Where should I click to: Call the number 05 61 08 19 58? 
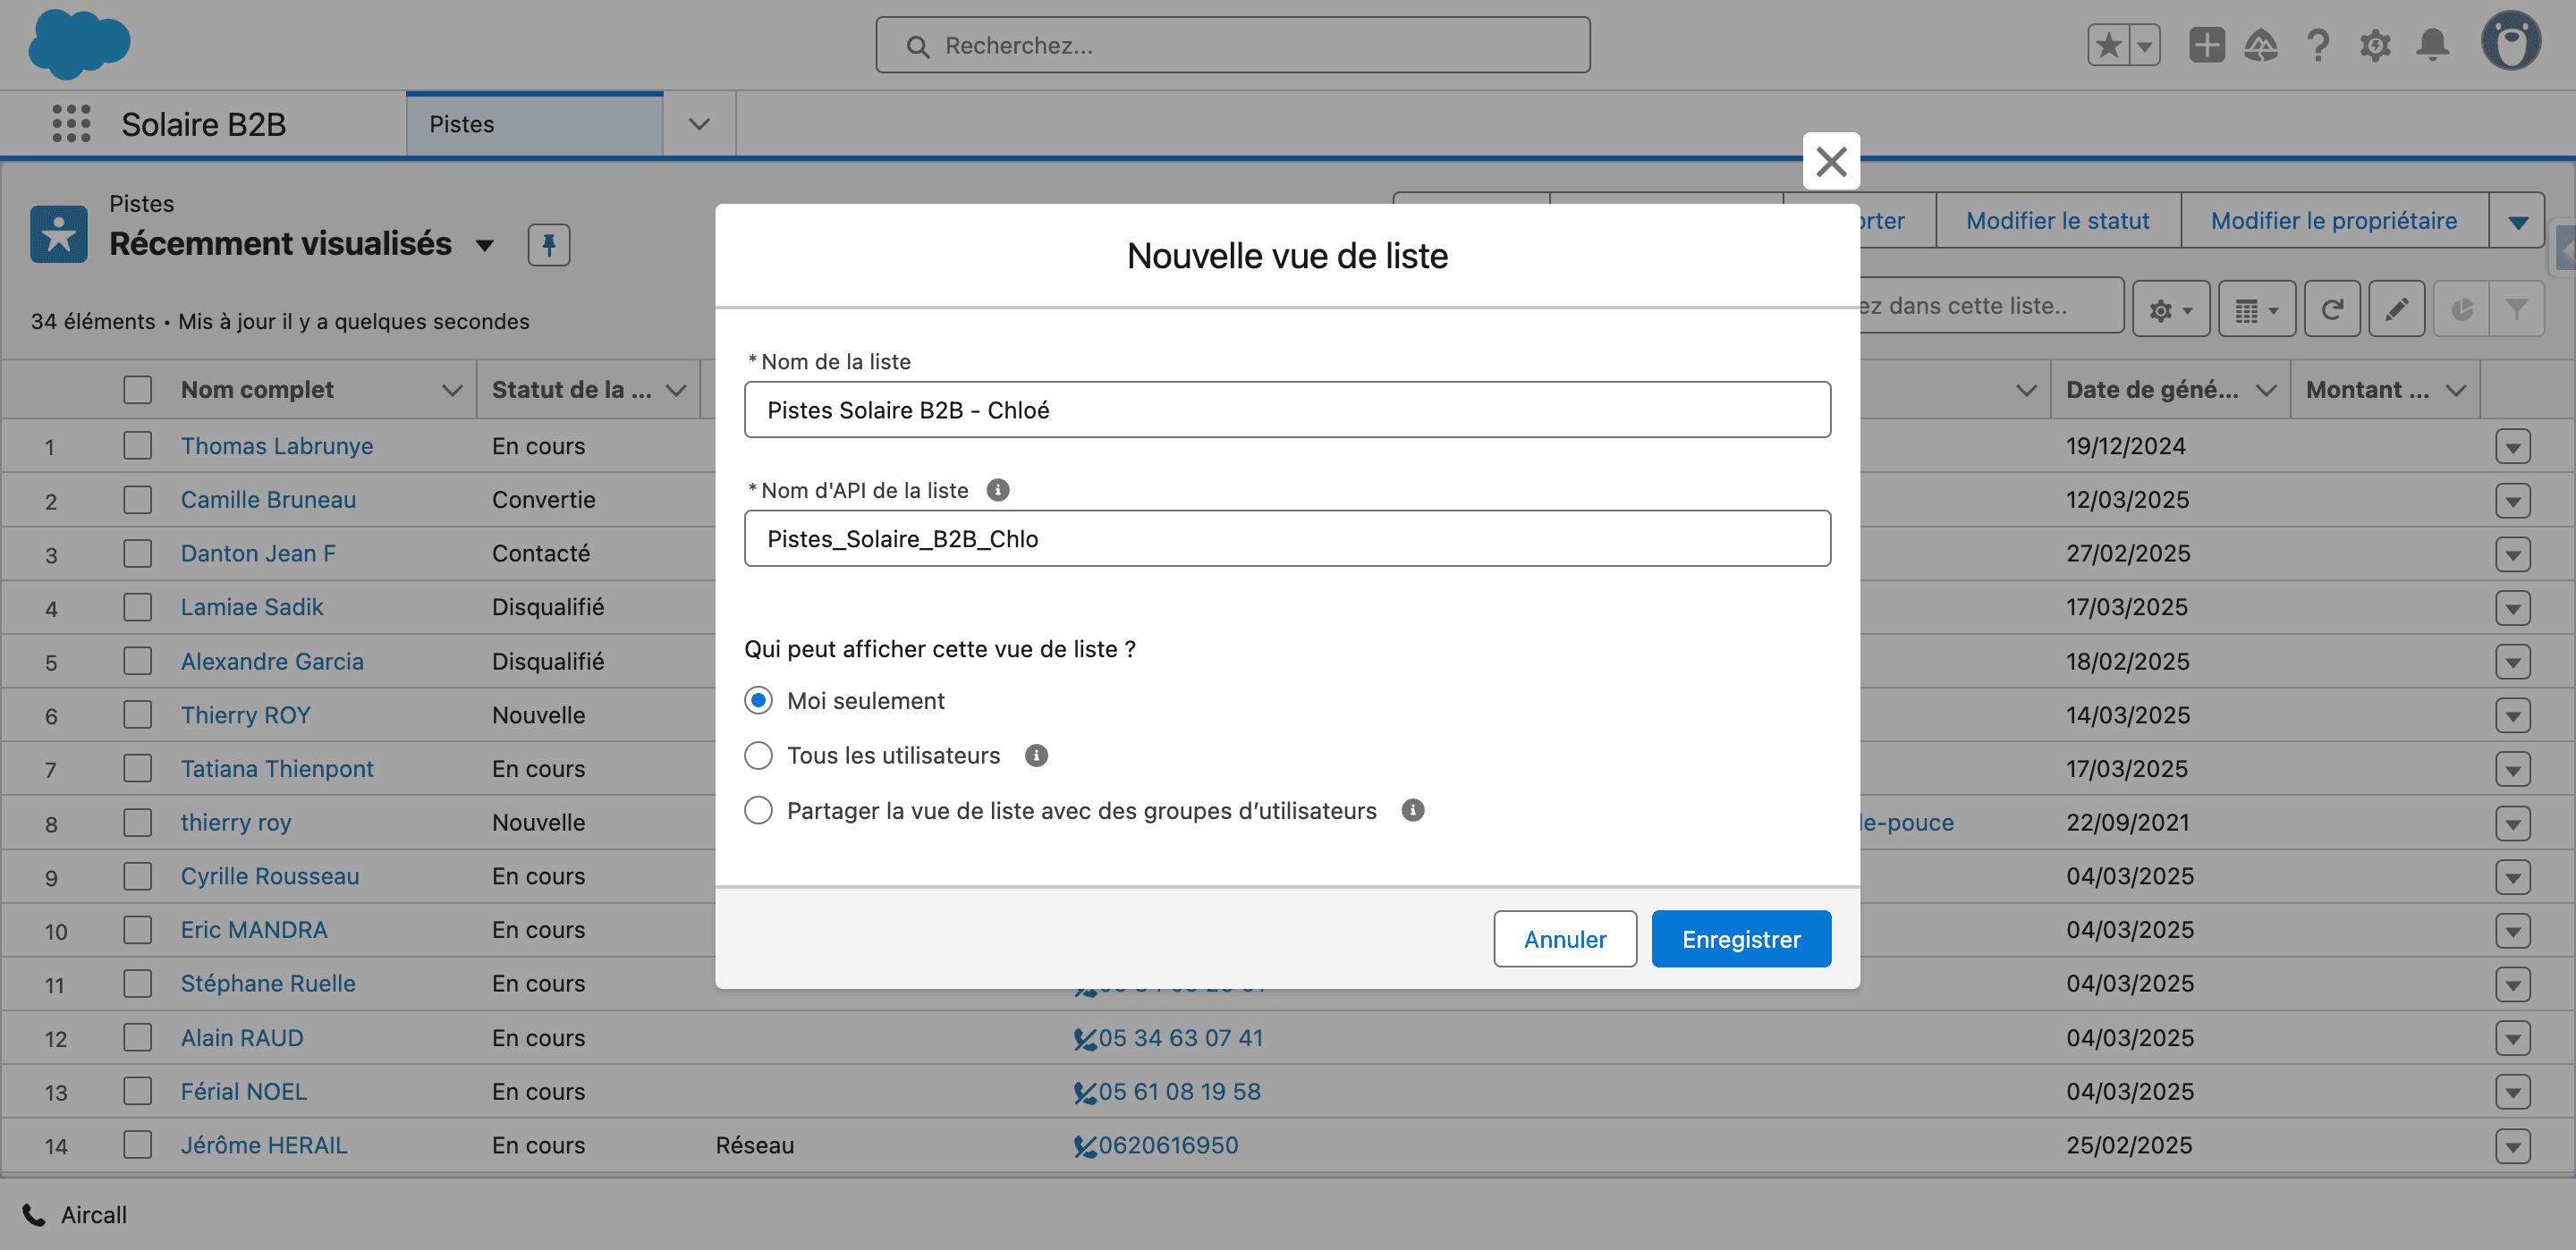pyautogui.click(x=1179, y=1092)
